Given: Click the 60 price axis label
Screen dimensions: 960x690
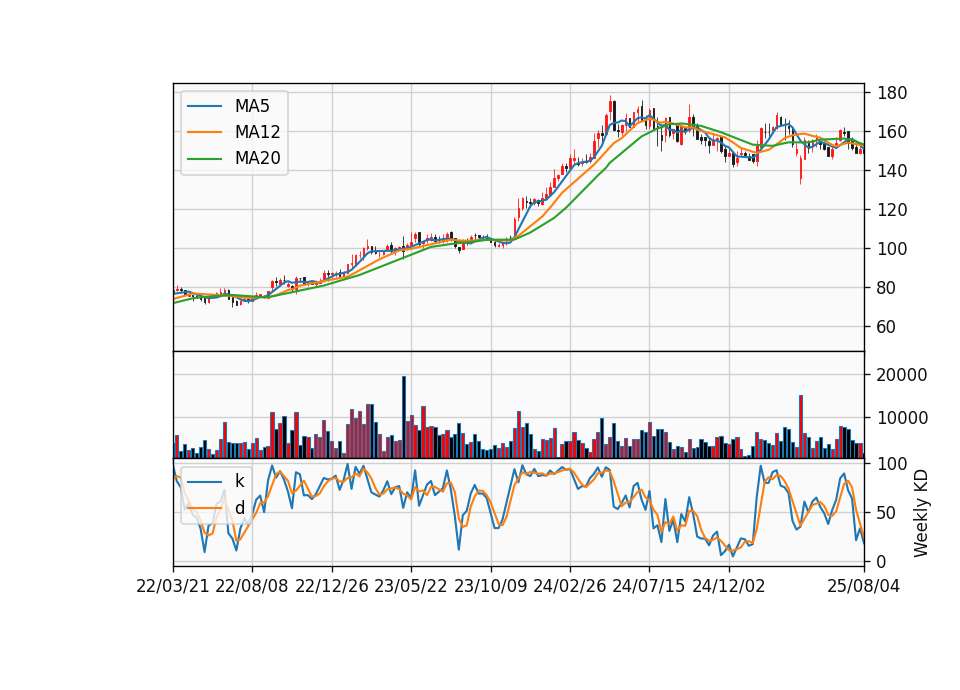Looking at the screenshot, I should pyautogui.click(x=887, y=327).
